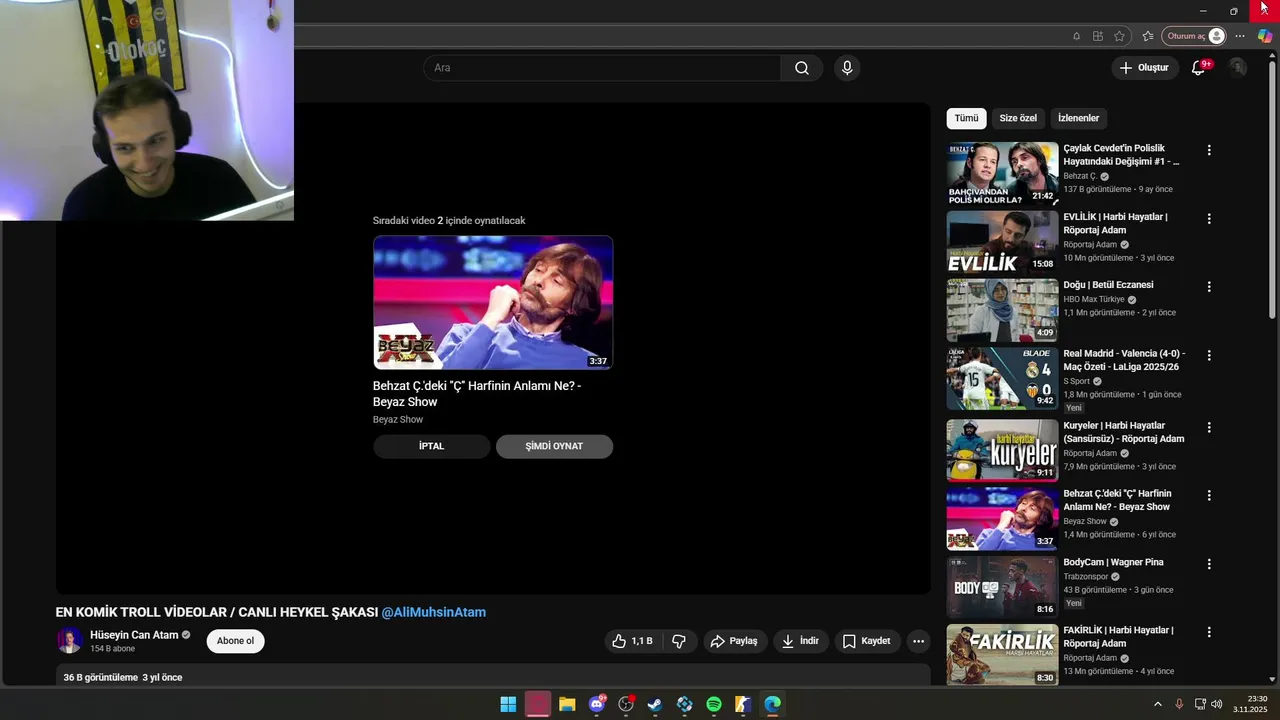Open Spotify from taskbar
Screen dimensions: 1280x720
pyautogui.click(x=714, y=704)
